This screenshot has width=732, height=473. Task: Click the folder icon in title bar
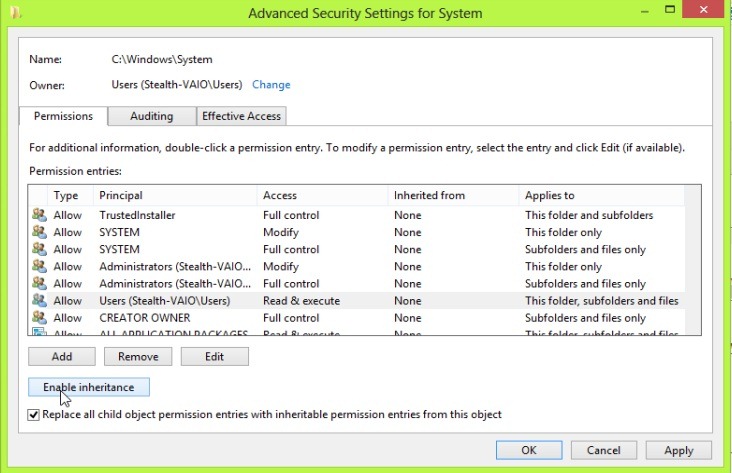pos(13,13)
